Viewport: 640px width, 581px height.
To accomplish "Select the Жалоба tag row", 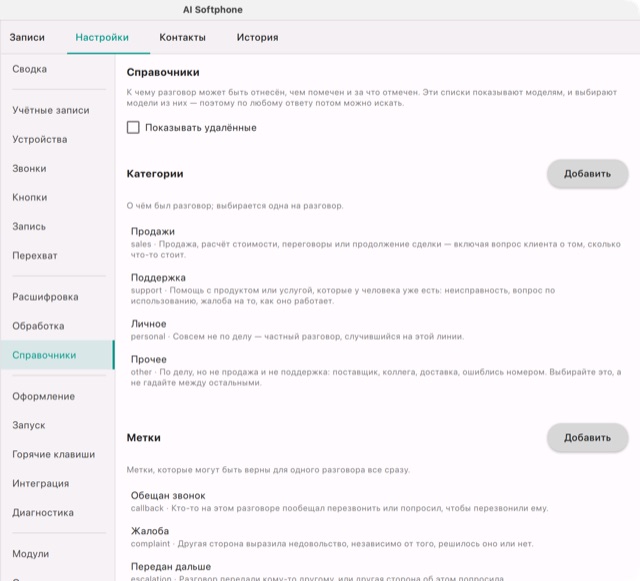I will (377, 537).
